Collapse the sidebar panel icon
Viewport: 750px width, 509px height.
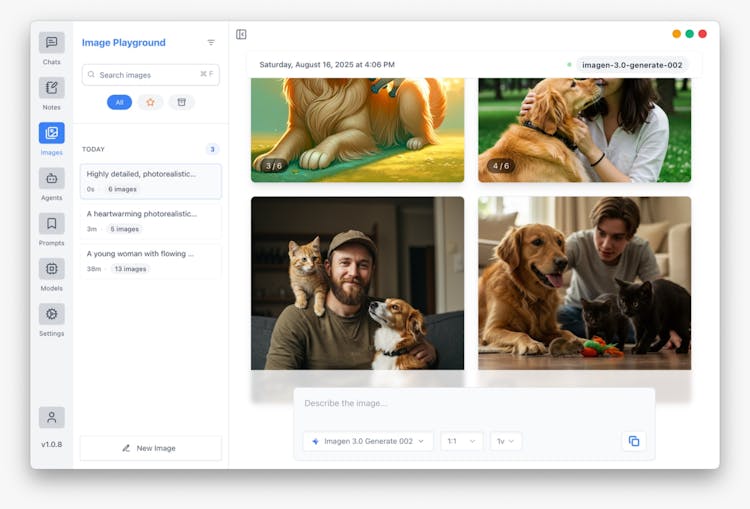pyautogui.click(x=241, y=35)
